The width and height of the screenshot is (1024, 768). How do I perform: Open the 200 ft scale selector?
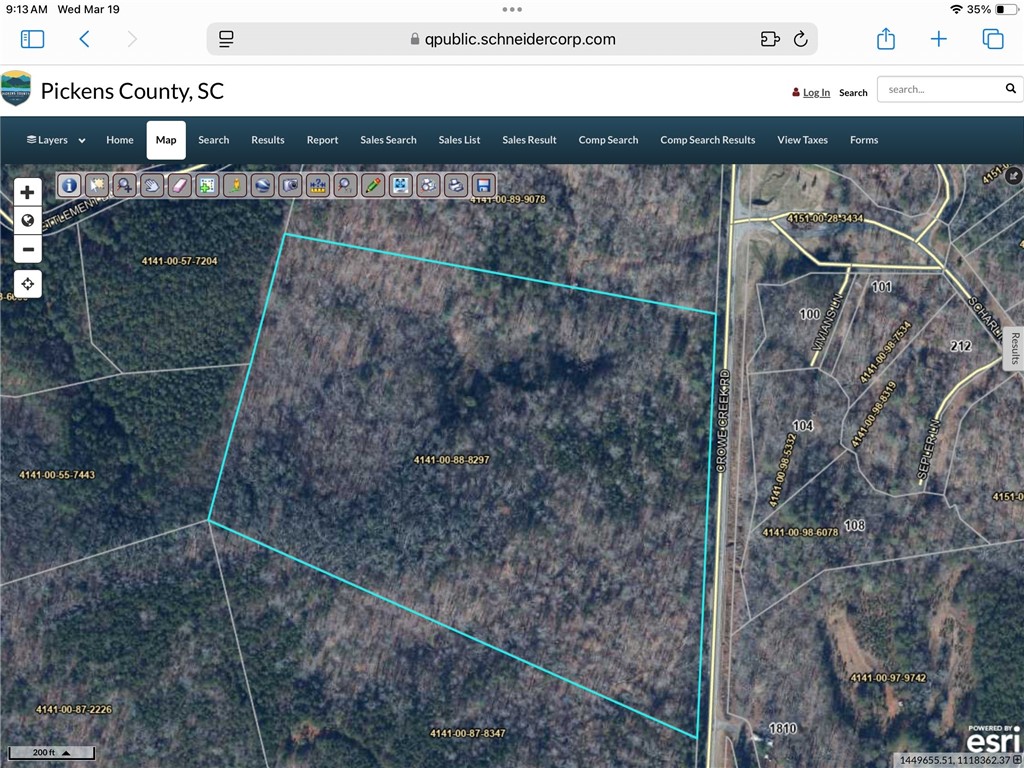(50, 752)
